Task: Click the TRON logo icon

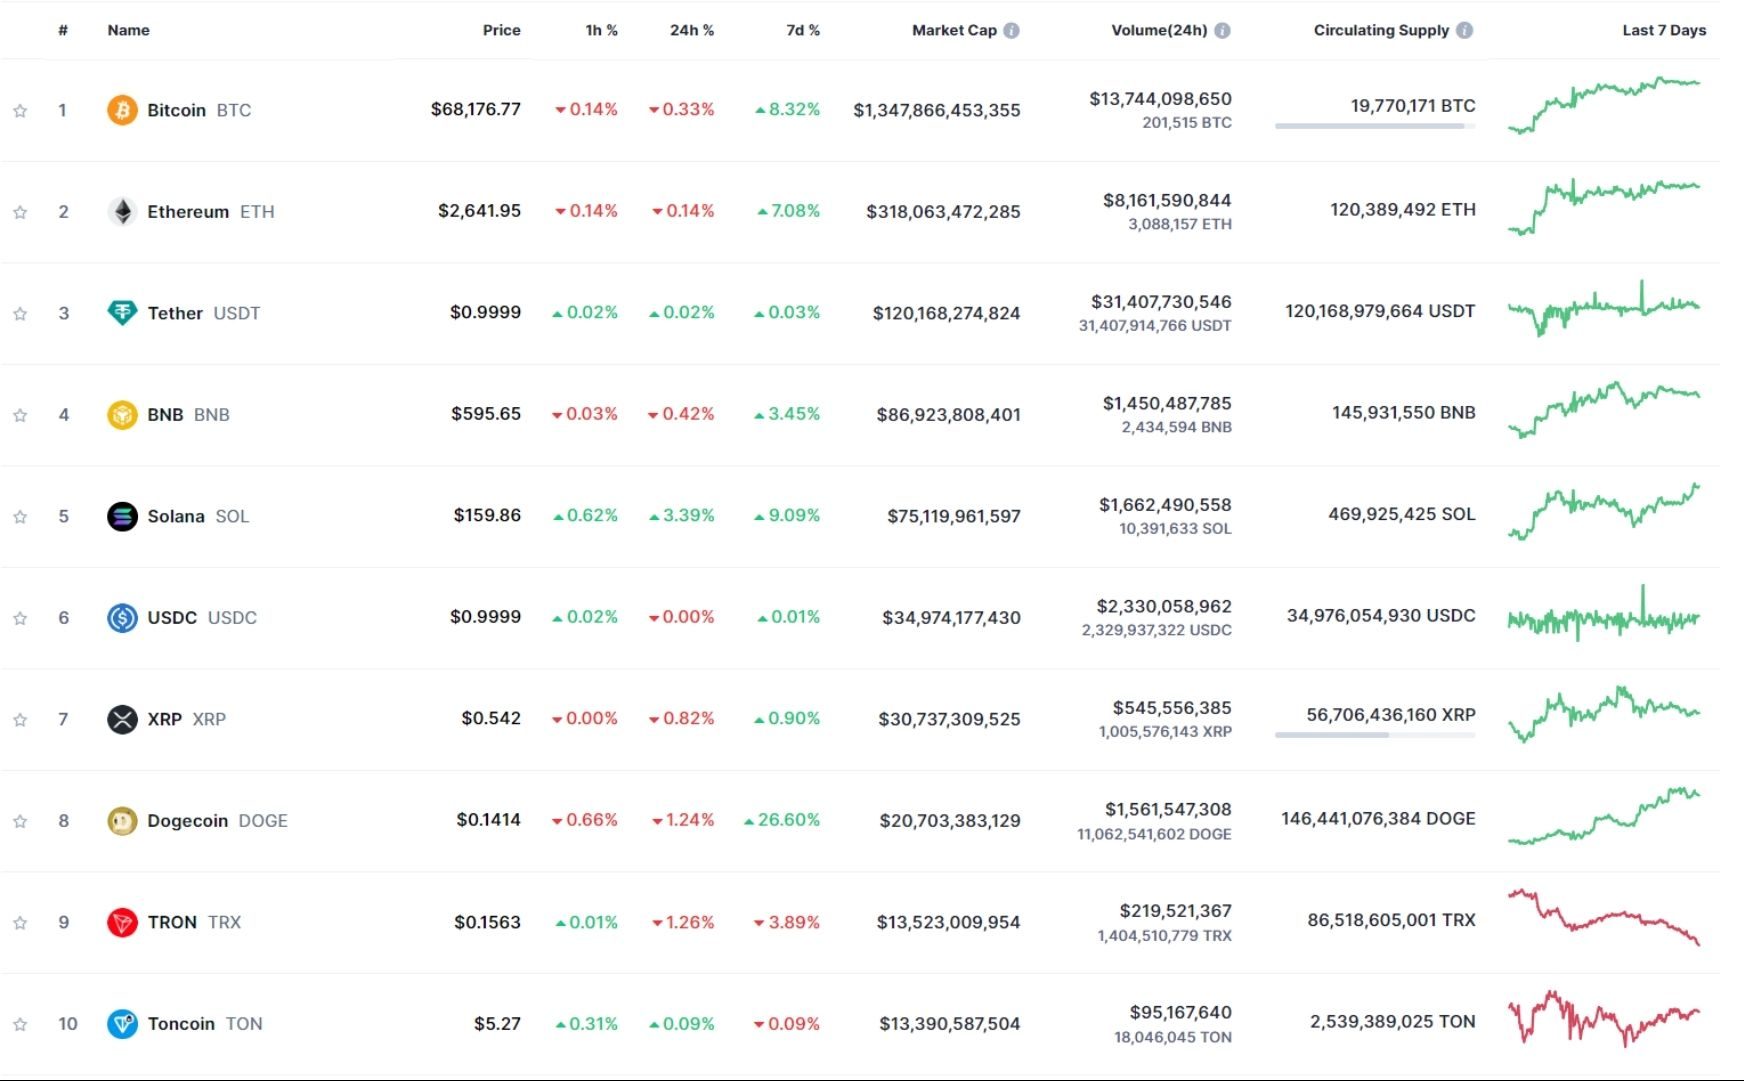Action: coord(121,921)
